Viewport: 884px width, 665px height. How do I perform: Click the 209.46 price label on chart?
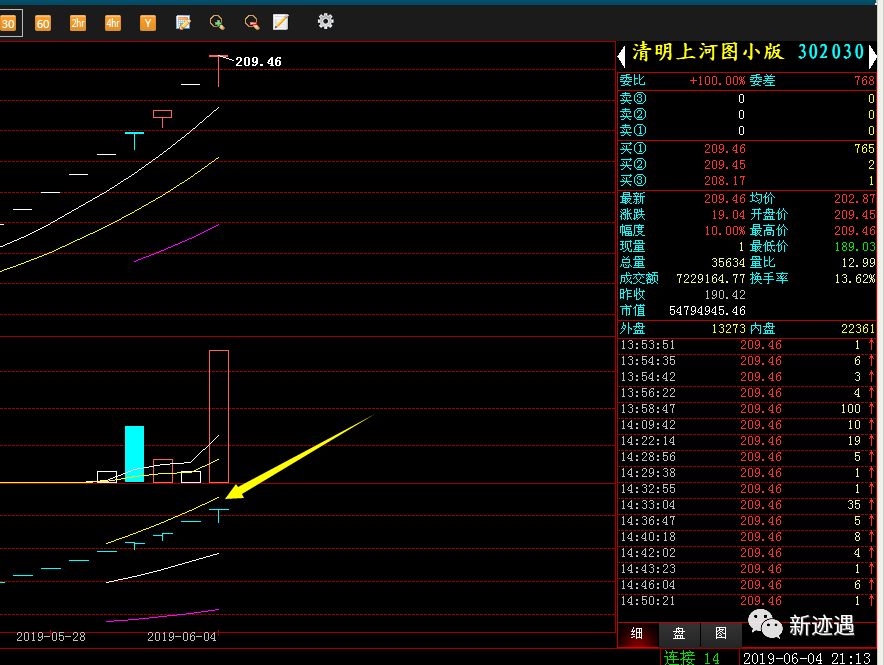pyautogui.click(x=258, y=61)
